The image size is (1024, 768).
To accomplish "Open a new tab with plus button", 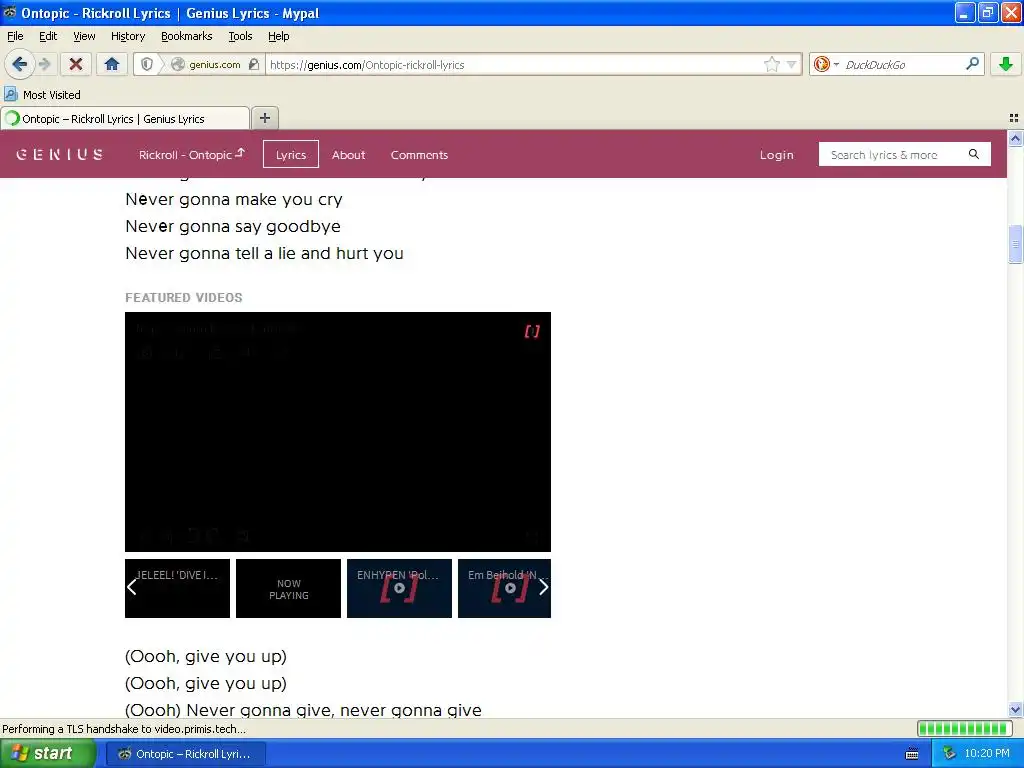I will coord(264,118).
